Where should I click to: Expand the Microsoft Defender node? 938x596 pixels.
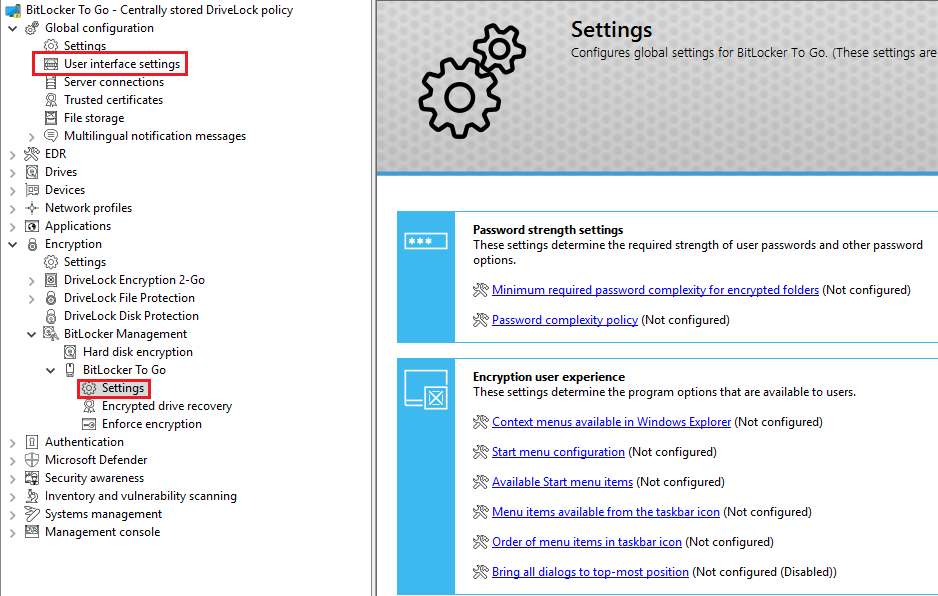pos(13,461)
